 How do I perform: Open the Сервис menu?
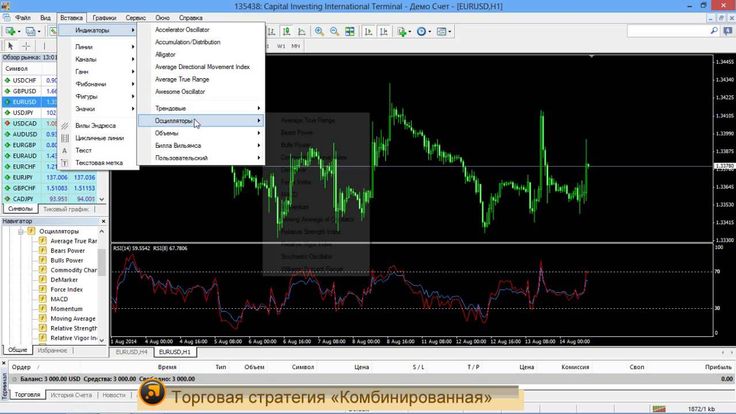click(138, 18)
